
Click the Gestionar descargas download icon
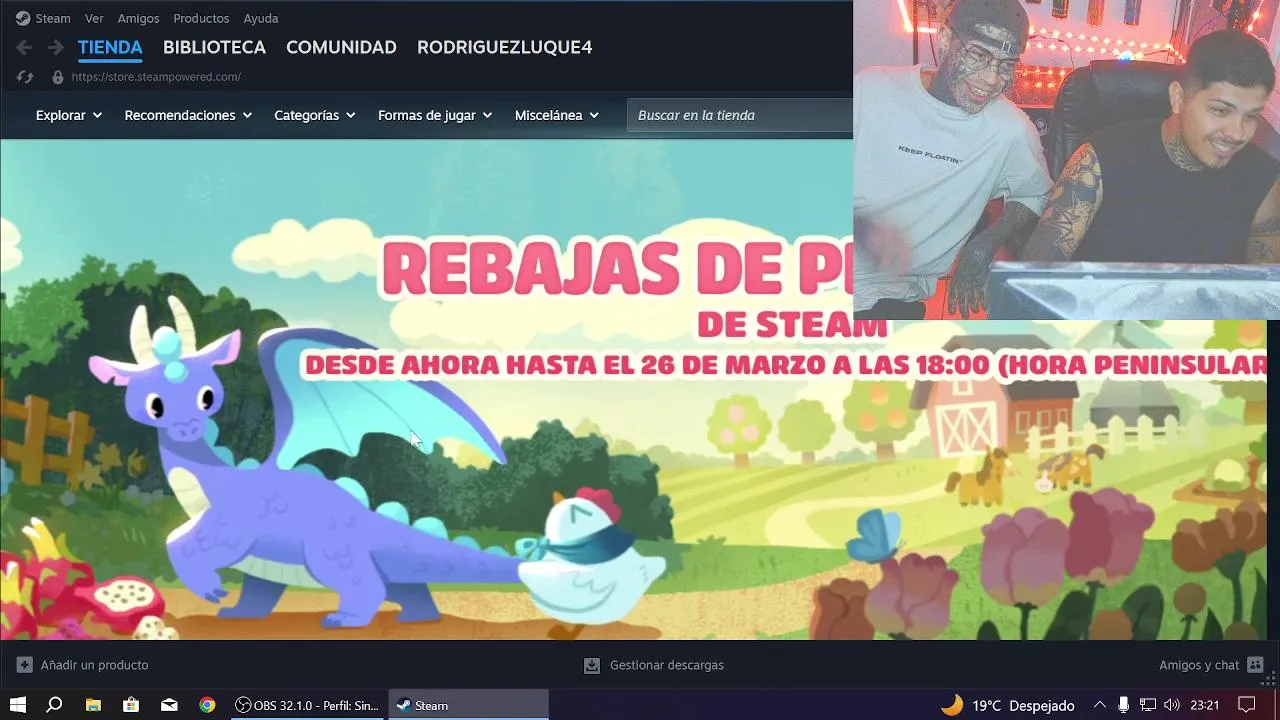point(592,665)
